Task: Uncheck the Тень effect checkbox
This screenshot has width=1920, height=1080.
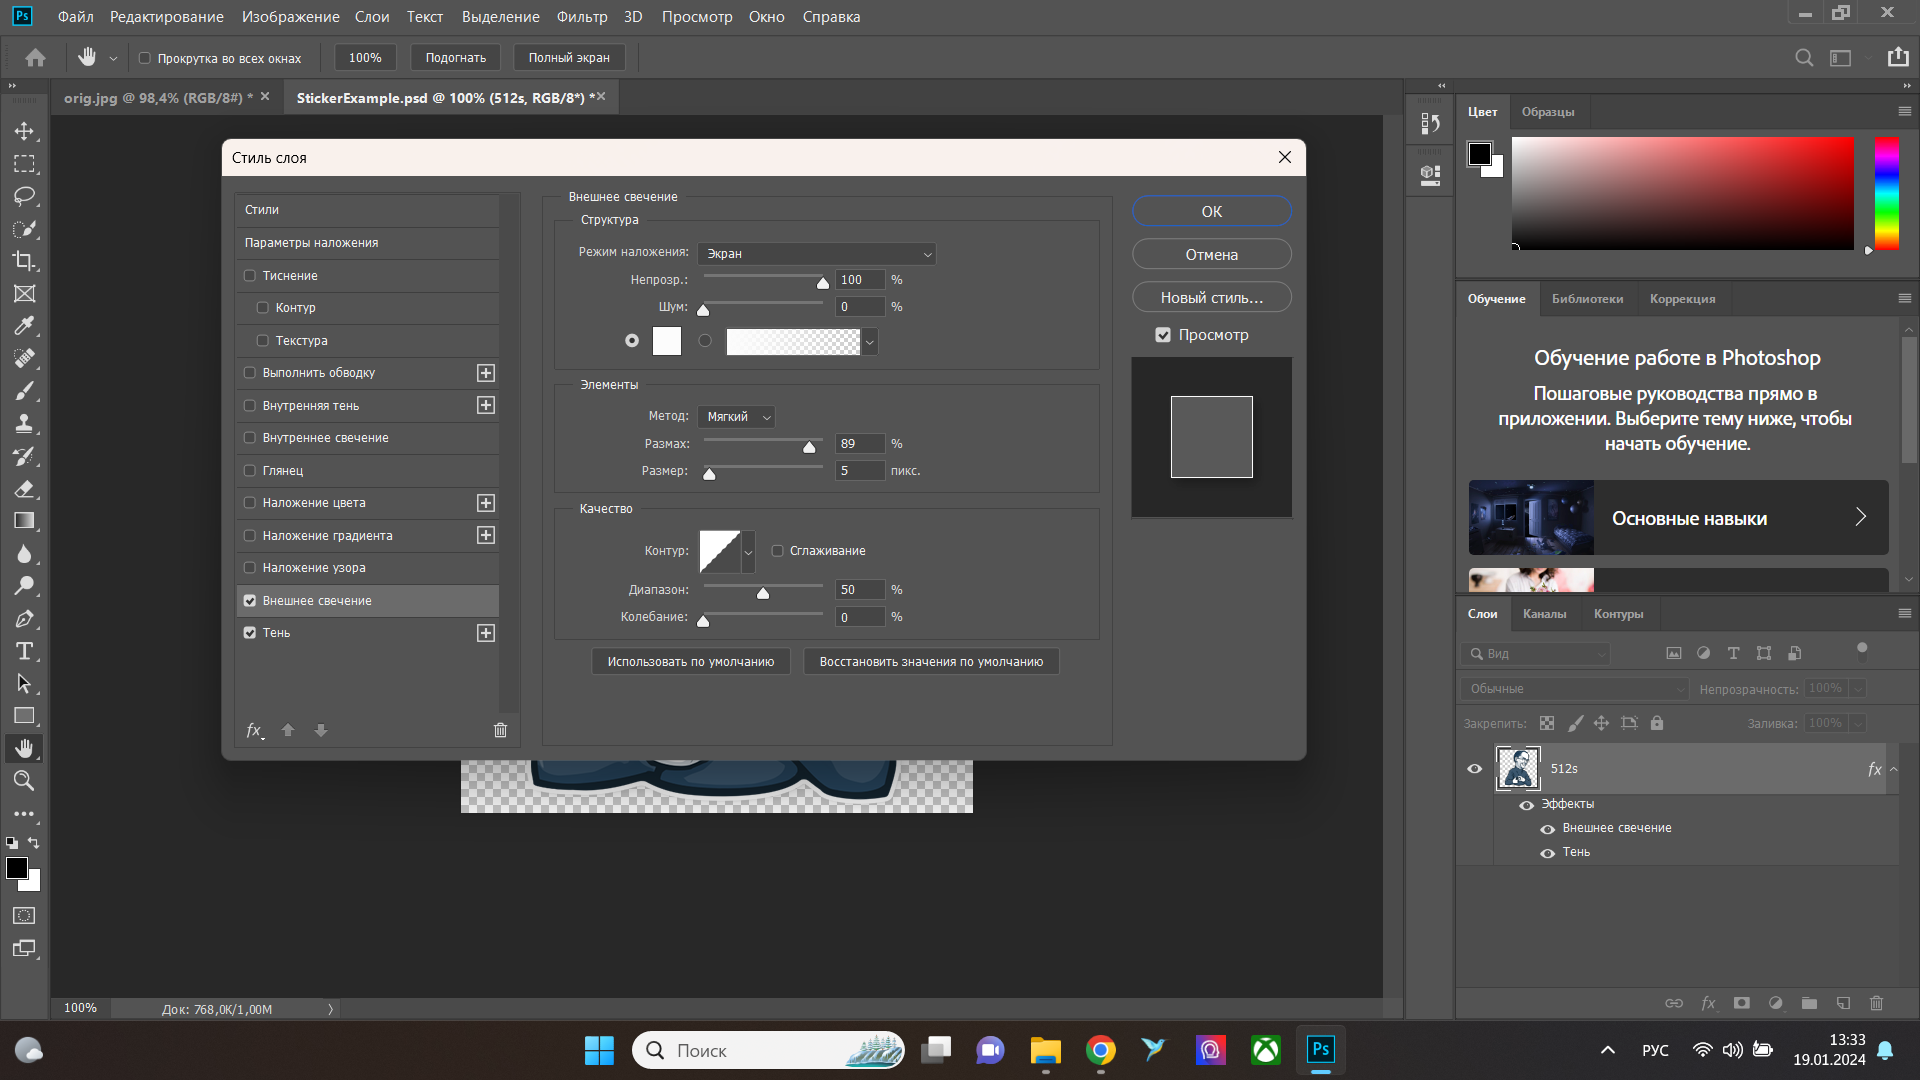Action: click(x=250, y=633)
